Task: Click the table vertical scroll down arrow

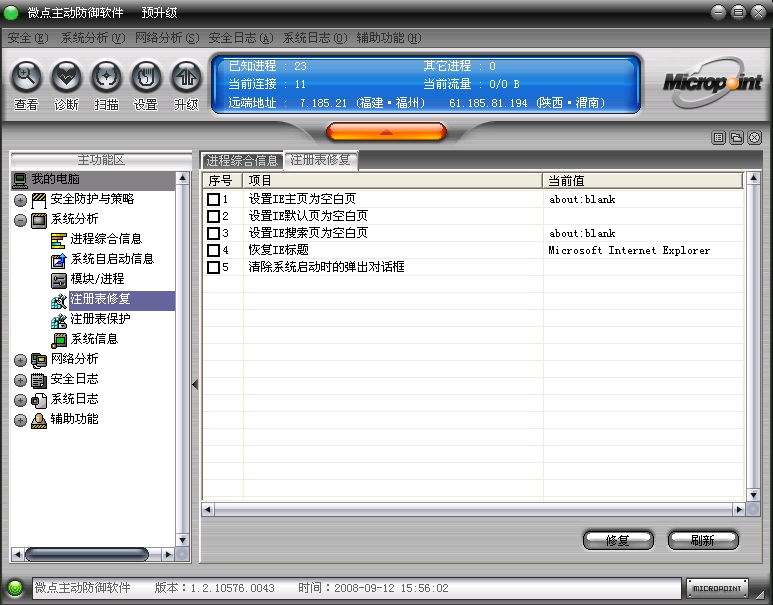Action: click(x=753, y=495)
